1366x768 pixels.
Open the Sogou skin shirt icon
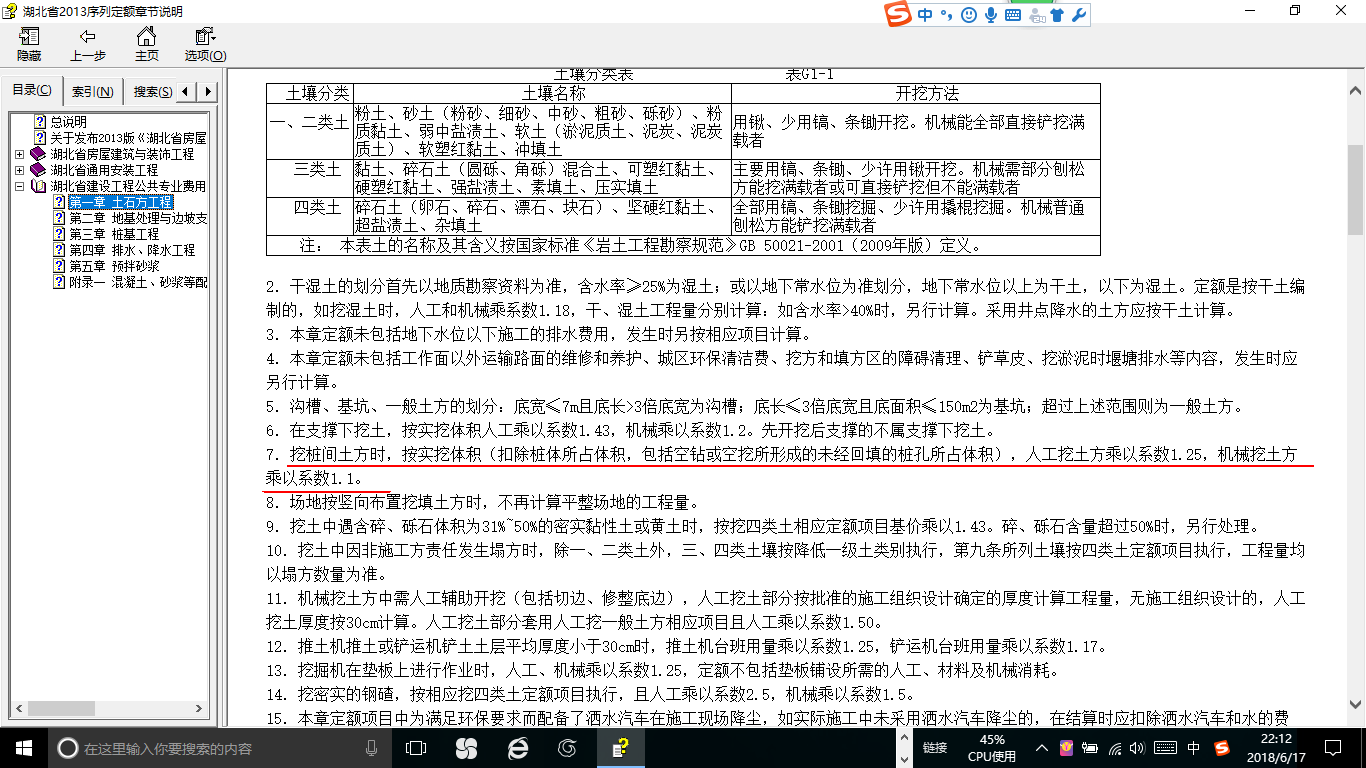1057,15
